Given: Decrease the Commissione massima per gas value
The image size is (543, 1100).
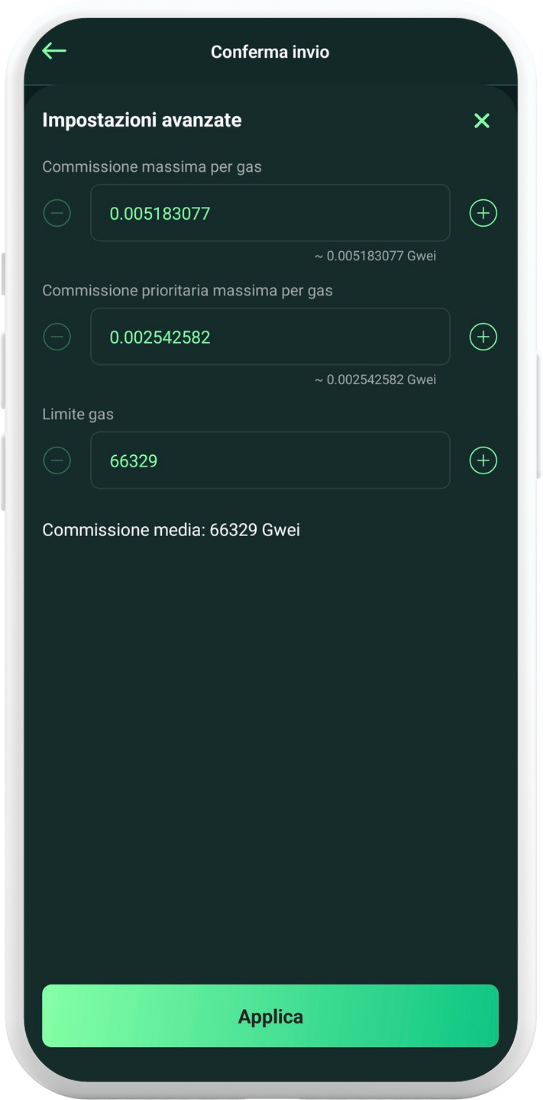Looking at the screenshot, I should (57, 213).
